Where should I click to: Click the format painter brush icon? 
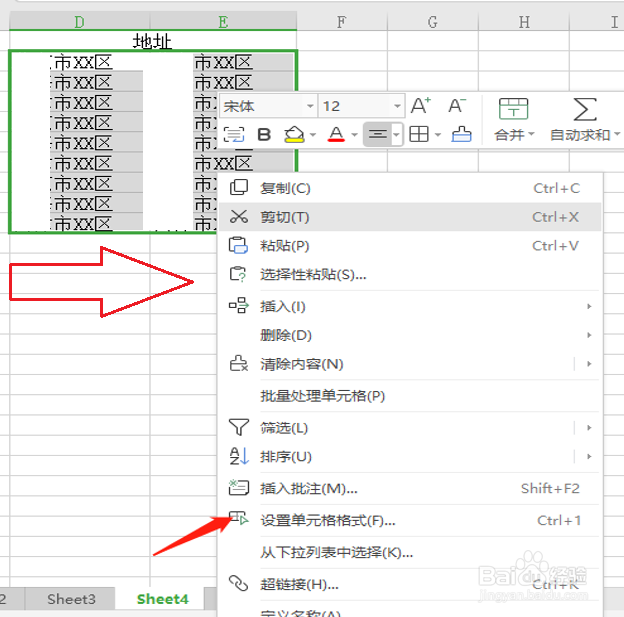point(462,135)
